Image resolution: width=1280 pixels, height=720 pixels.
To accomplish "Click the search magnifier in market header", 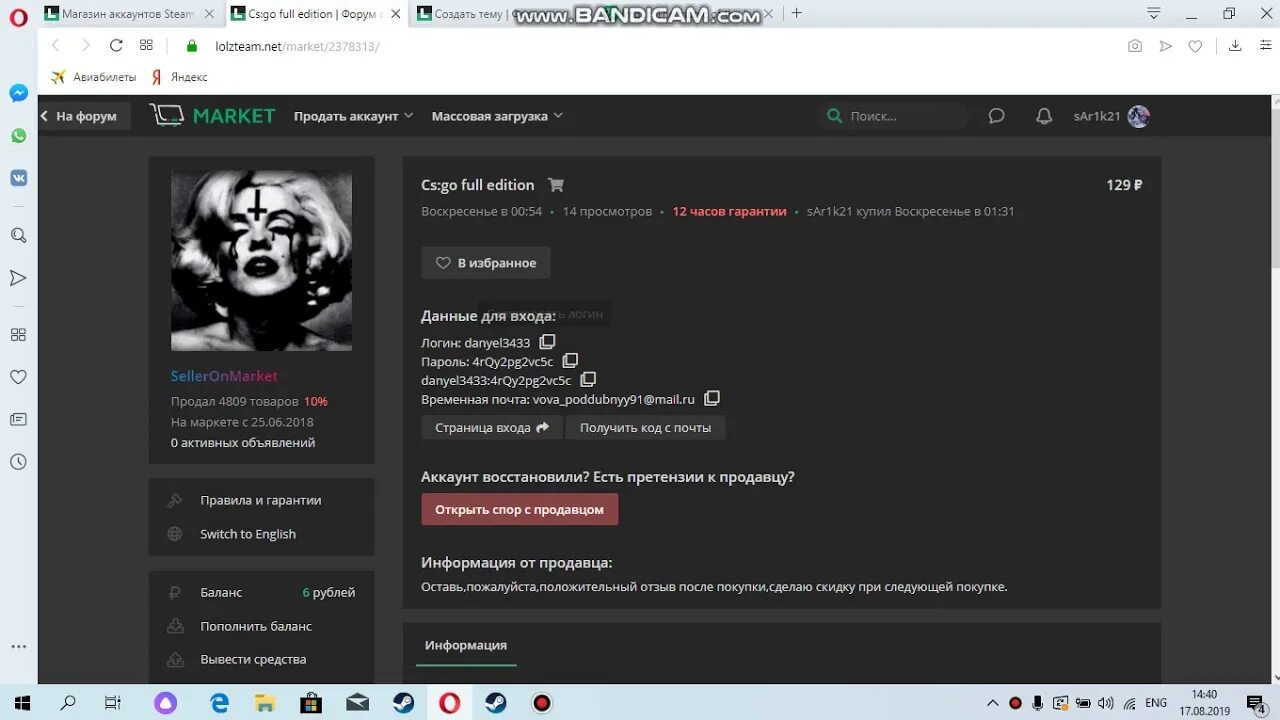I will 834,116.
